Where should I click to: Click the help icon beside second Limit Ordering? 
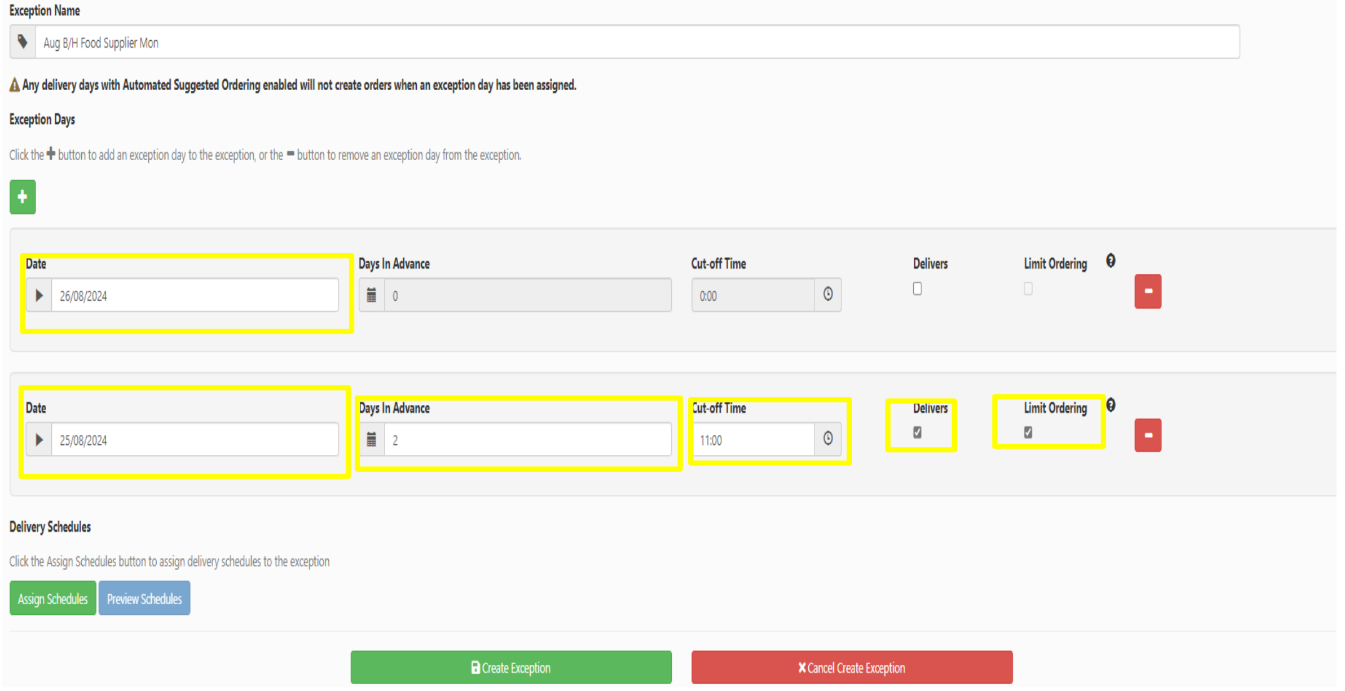point(1110,406)
